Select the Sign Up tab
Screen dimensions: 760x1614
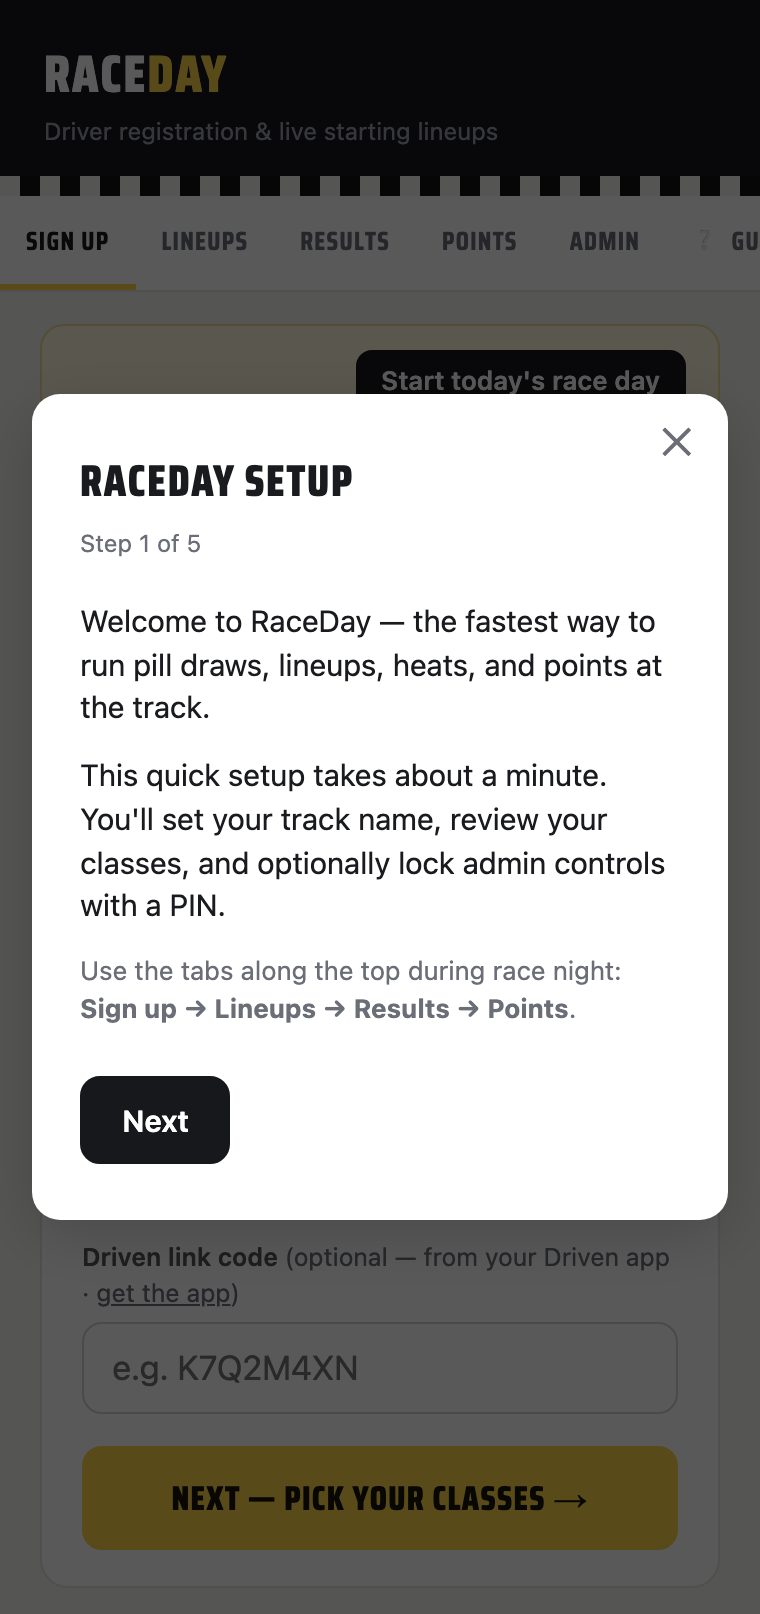(67, 241)
